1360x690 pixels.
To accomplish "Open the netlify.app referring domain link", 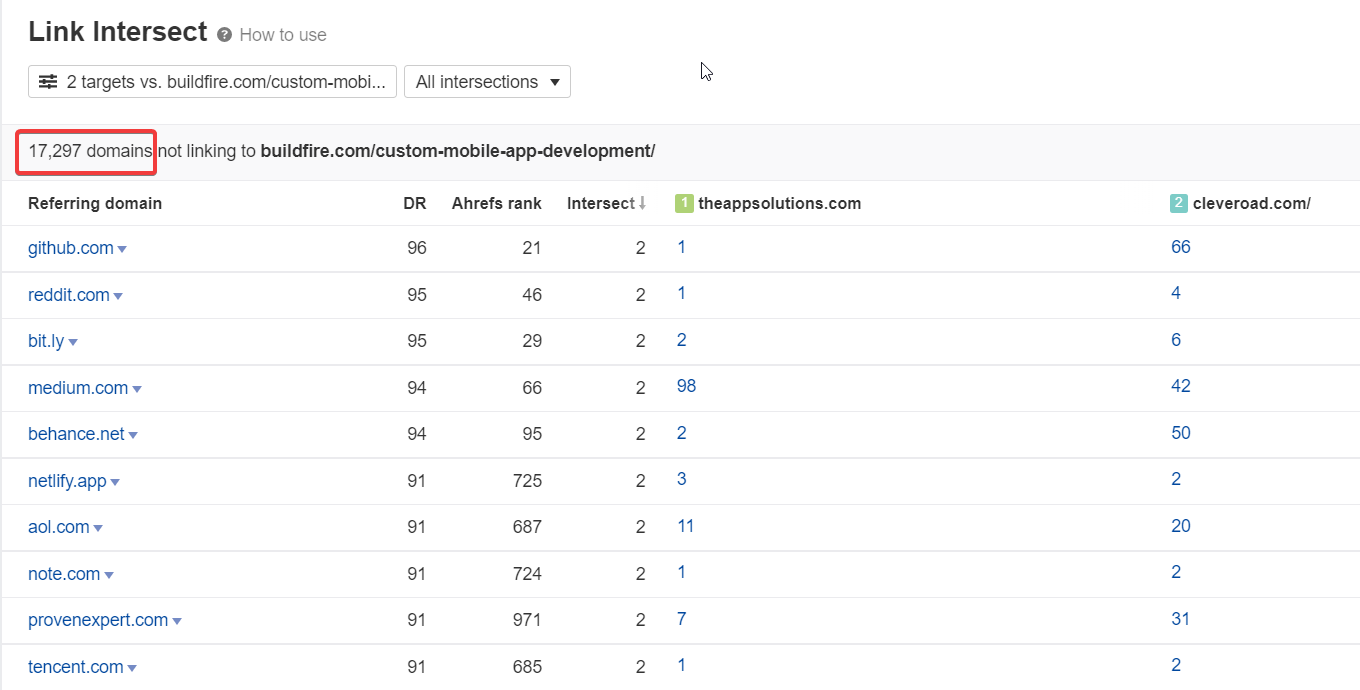I will point(67,481).
